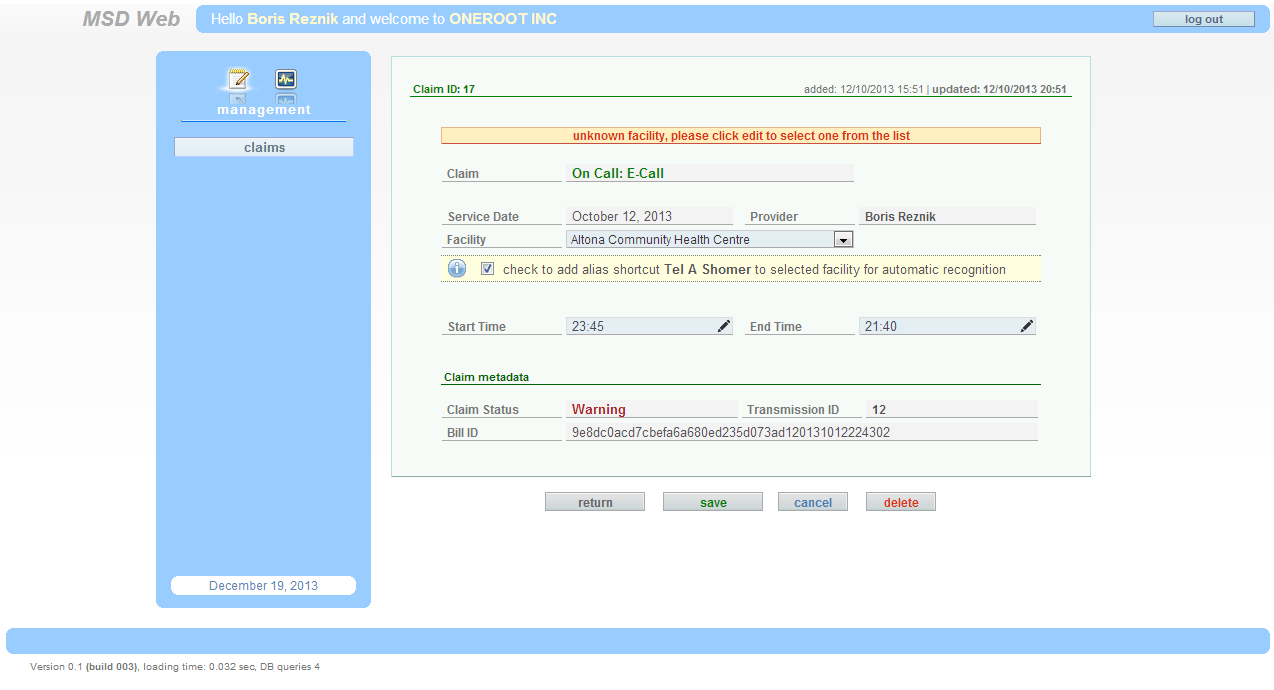
Task: Click the Bill ID hash value
Action: coord(731,432)
